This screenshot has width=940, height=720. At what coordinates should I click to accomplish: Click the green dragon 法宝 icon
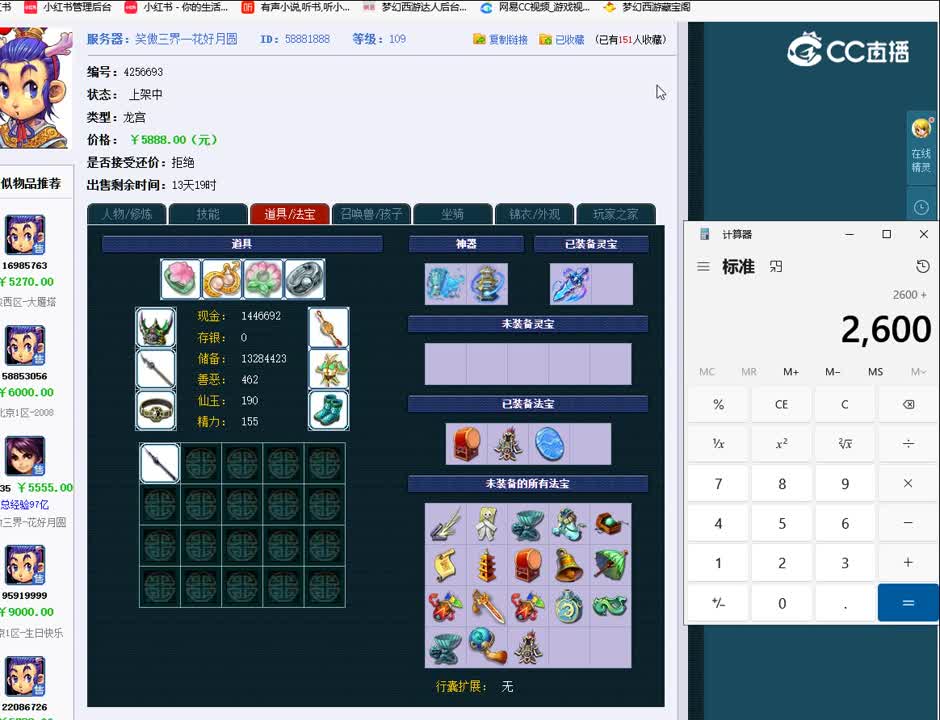[610, 605]
